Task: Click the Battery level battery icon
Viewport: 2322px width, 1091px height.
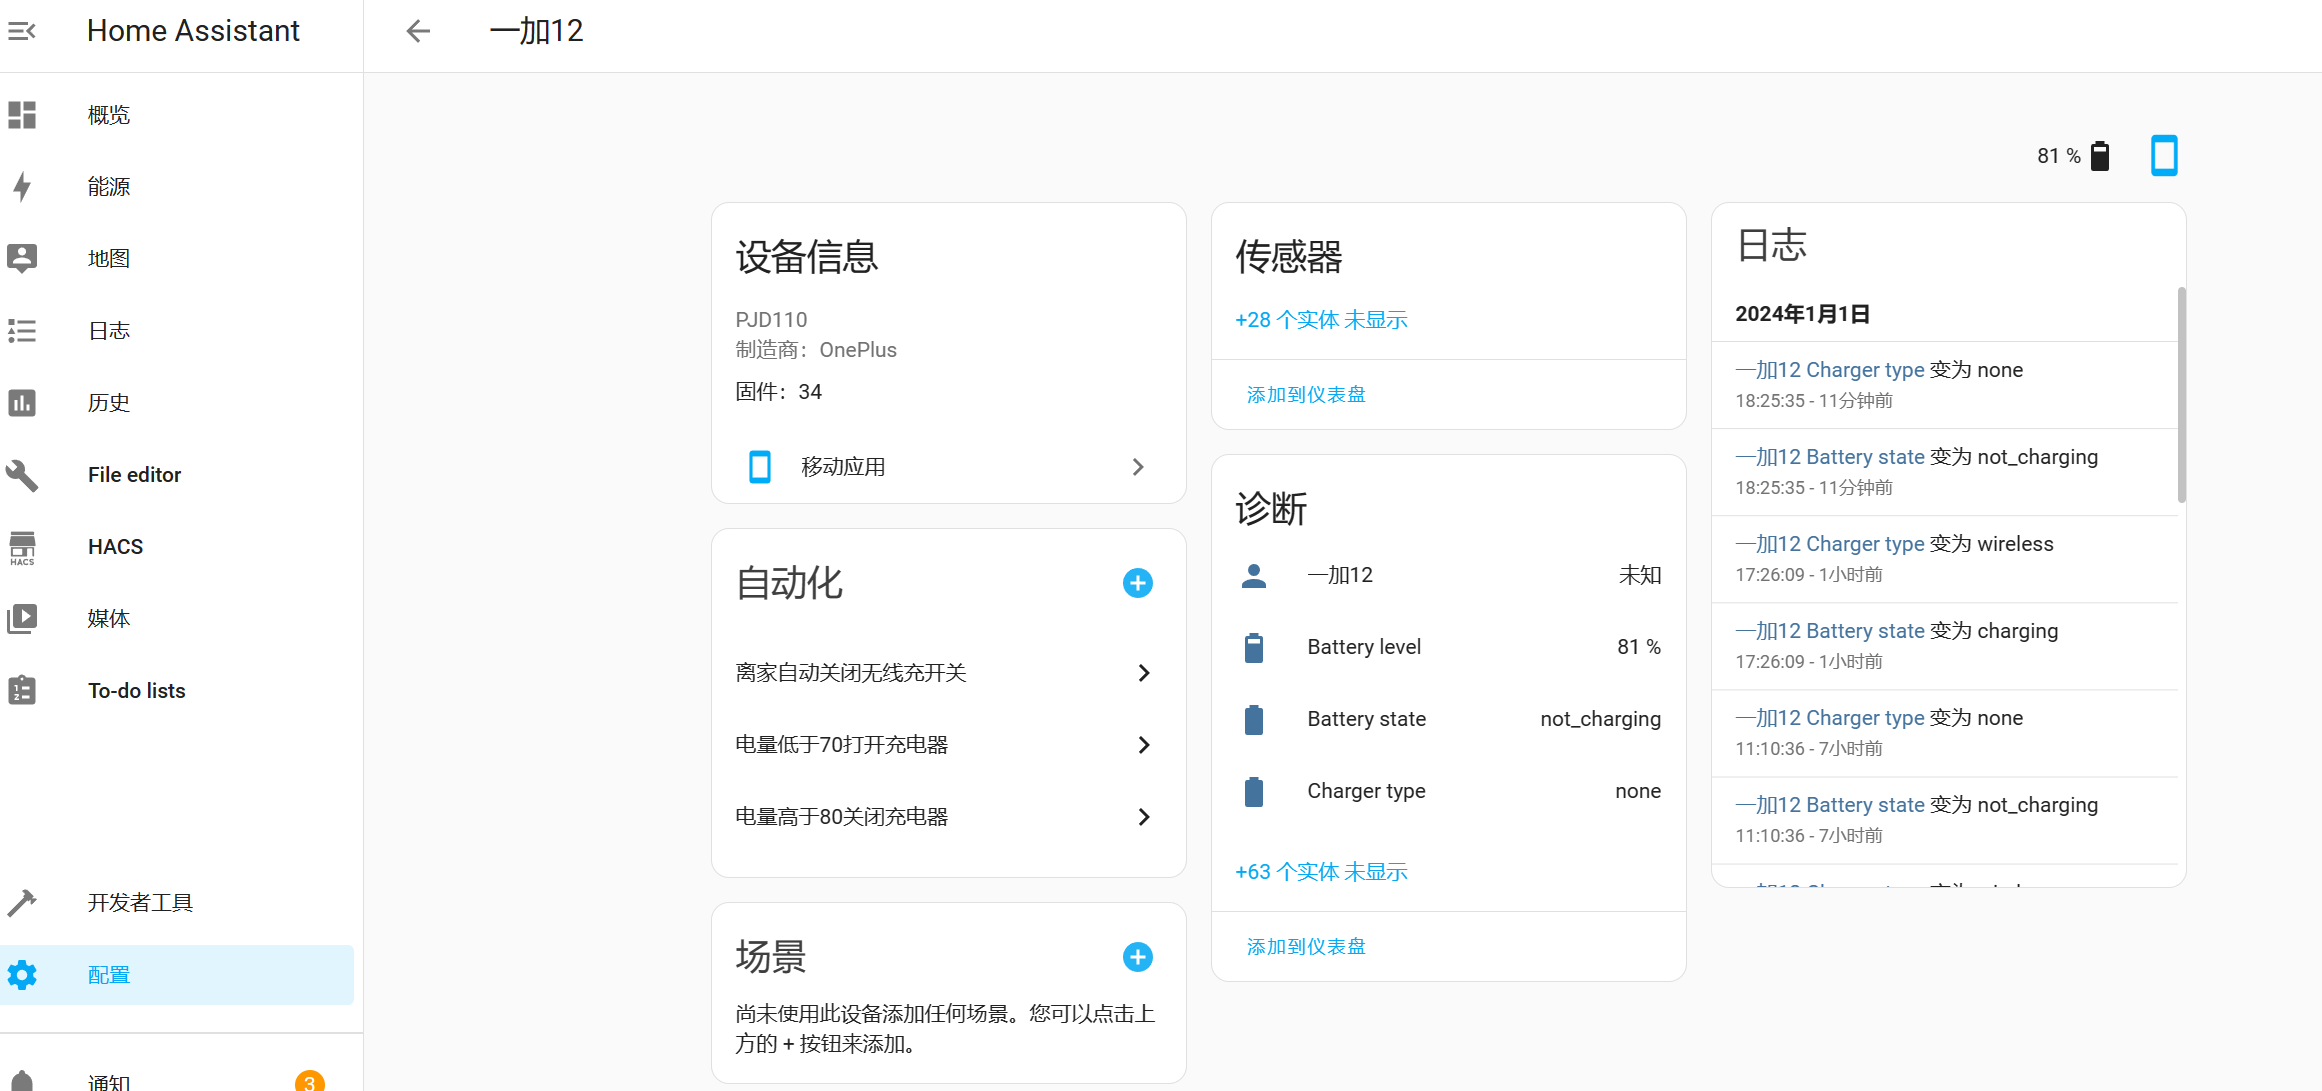Action: [1254, 647]
